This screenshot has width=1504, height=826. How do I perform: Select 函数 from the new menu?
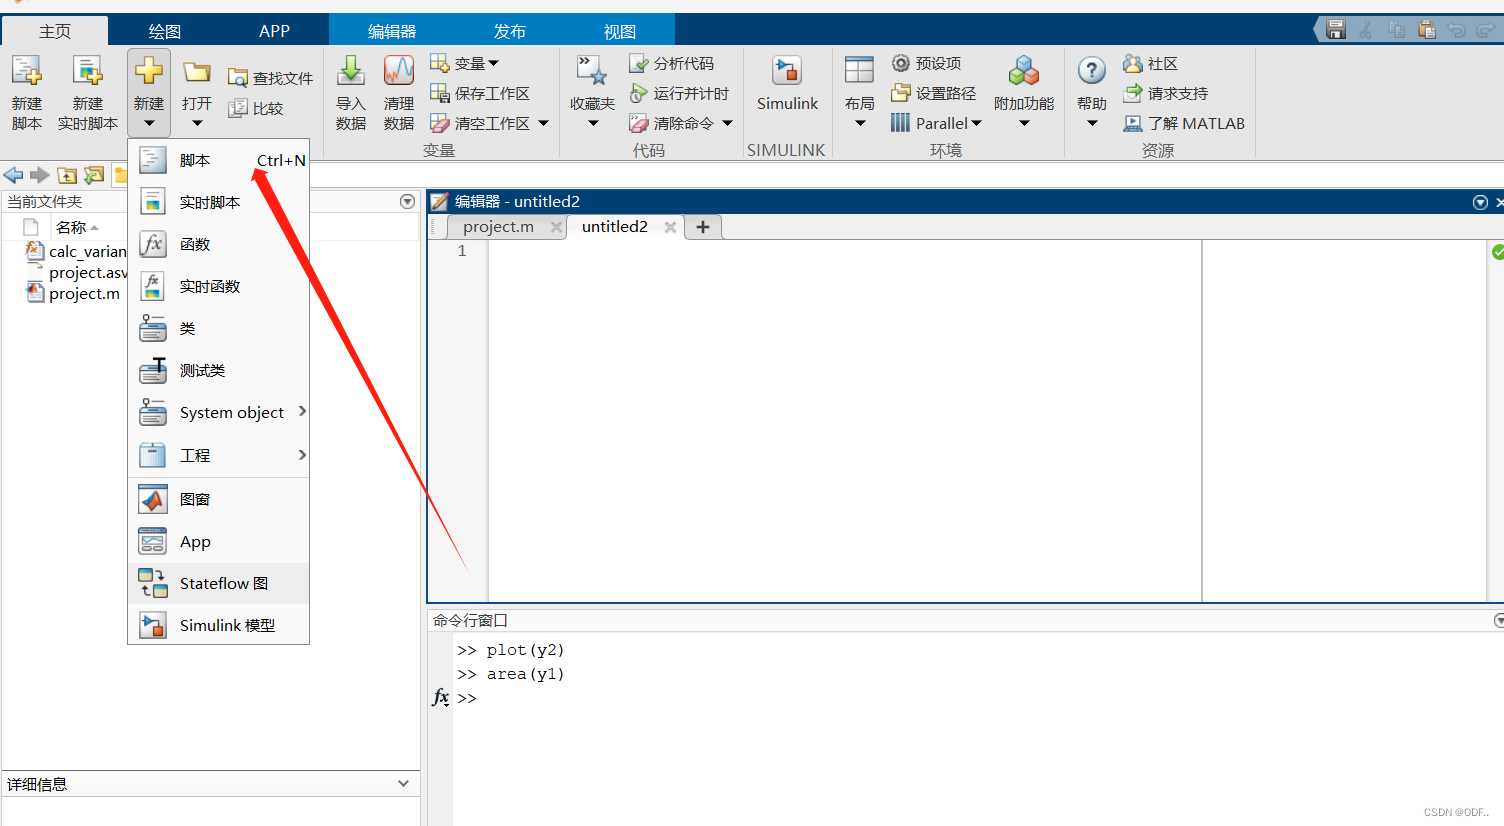coord(195,244)
